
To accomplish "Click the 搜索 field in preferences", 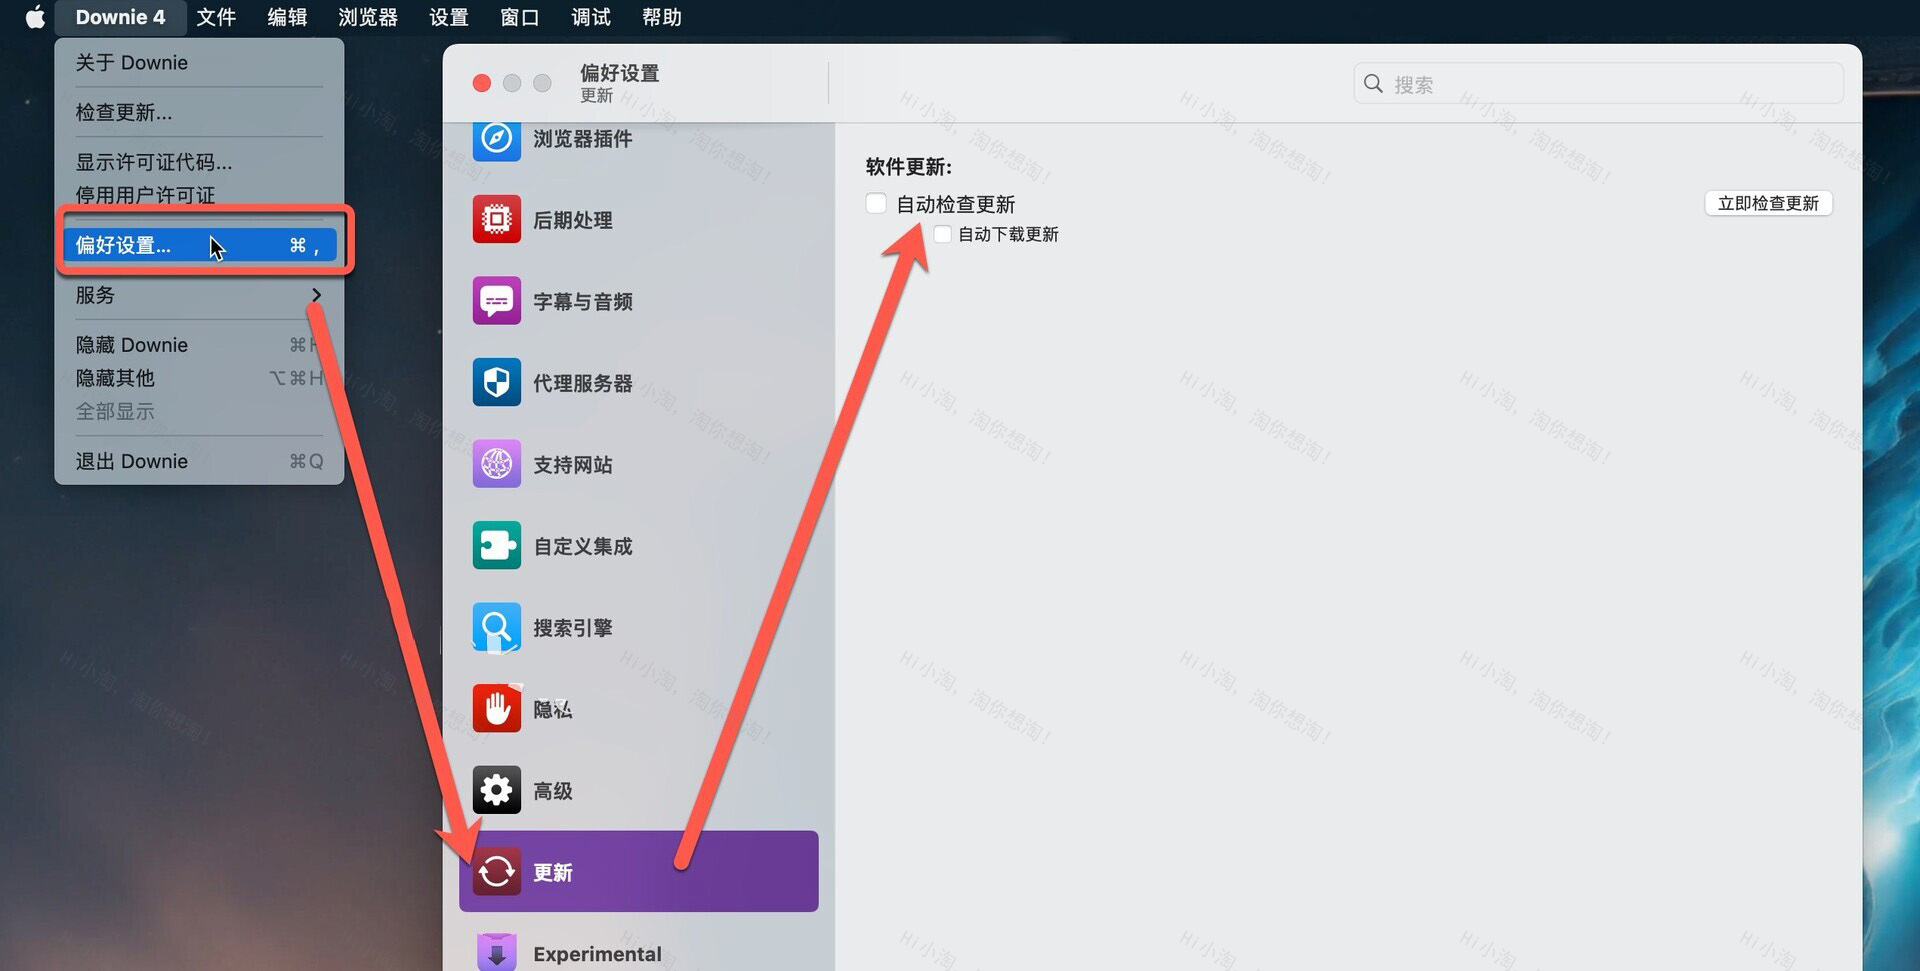I will pyautogui.click(x=1598, y=84).
